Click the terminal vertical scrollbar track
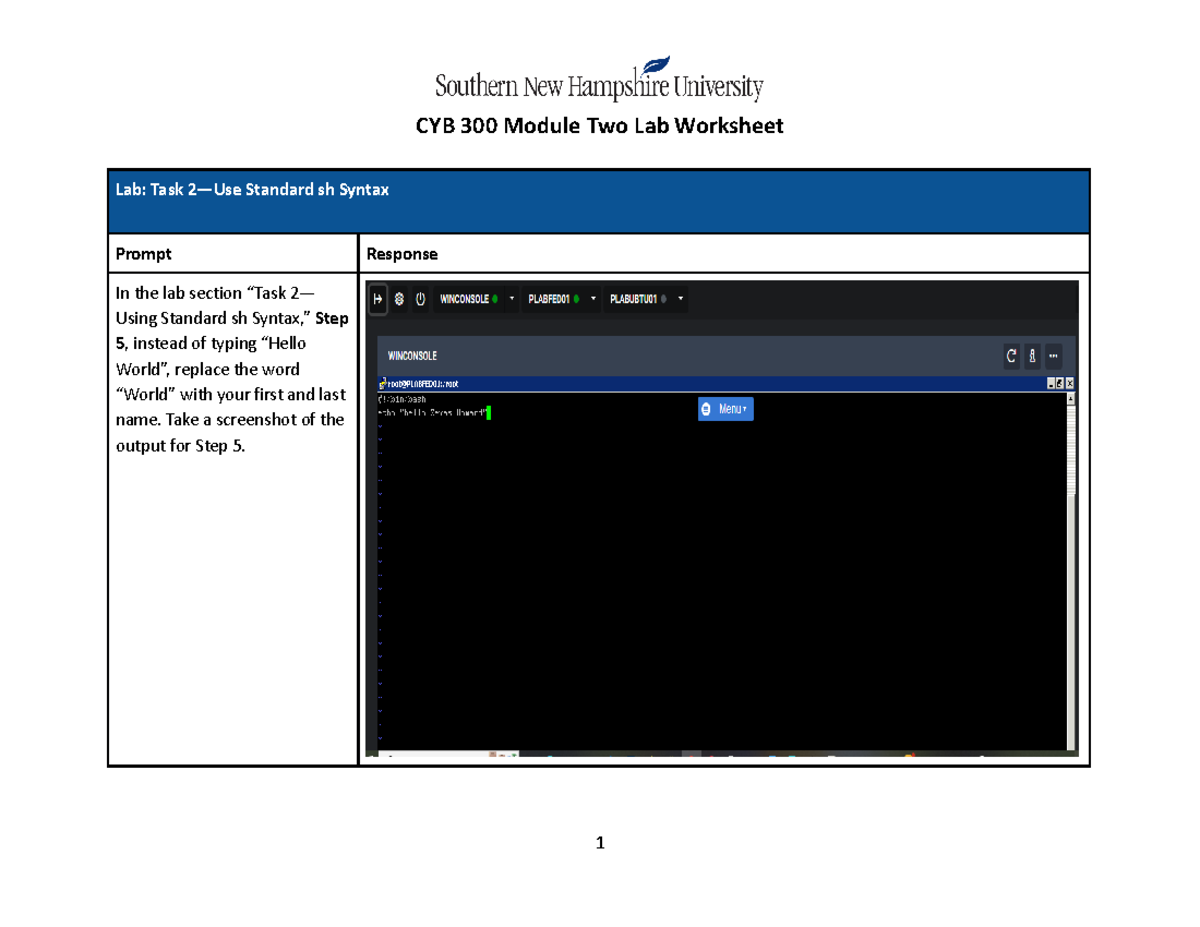This screenshot has height=927, width=1200. (x=1072, y=600)
